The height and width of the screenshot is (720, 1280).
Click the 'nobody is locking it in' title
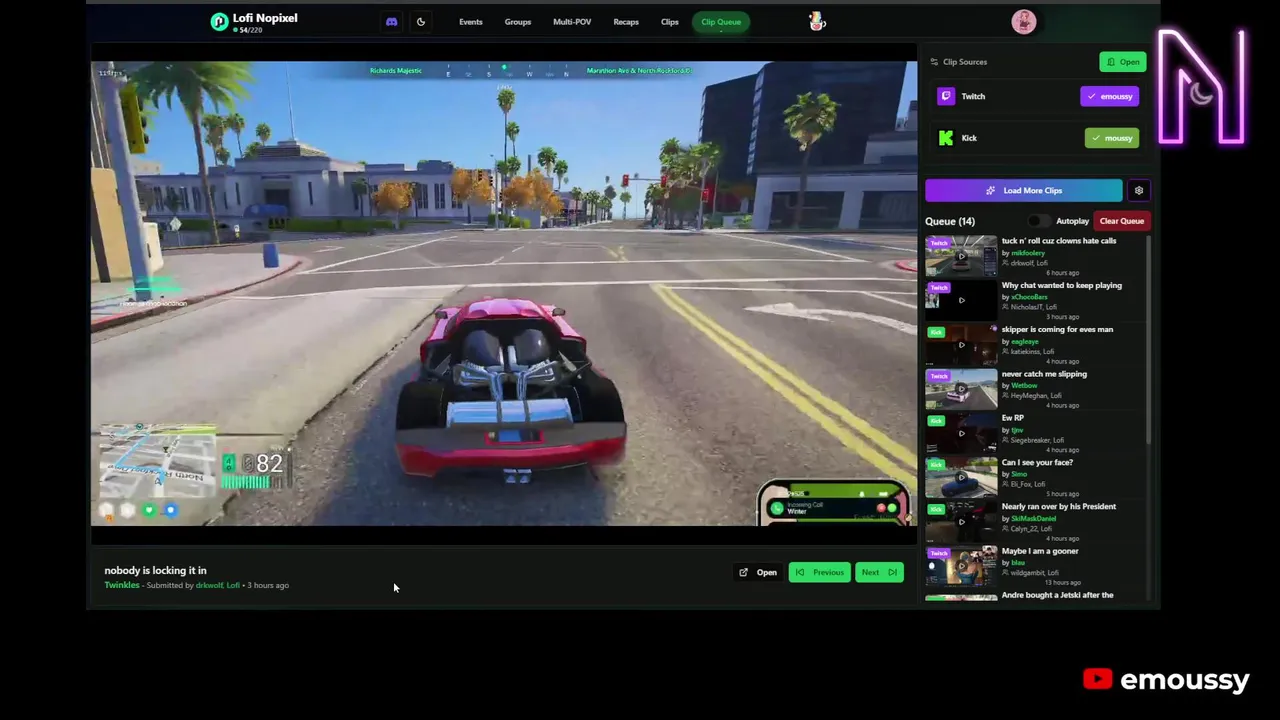click(155, 570)
